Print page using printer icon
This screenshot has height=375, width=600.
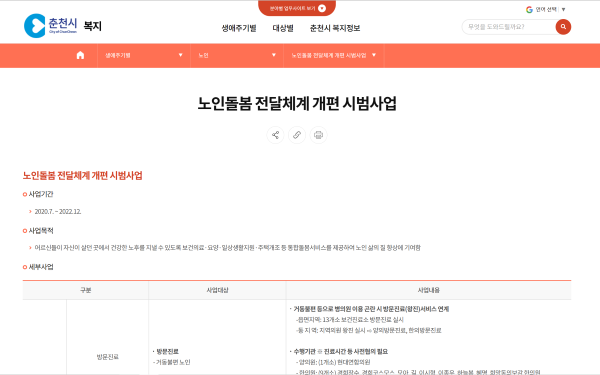click(318, 135)
